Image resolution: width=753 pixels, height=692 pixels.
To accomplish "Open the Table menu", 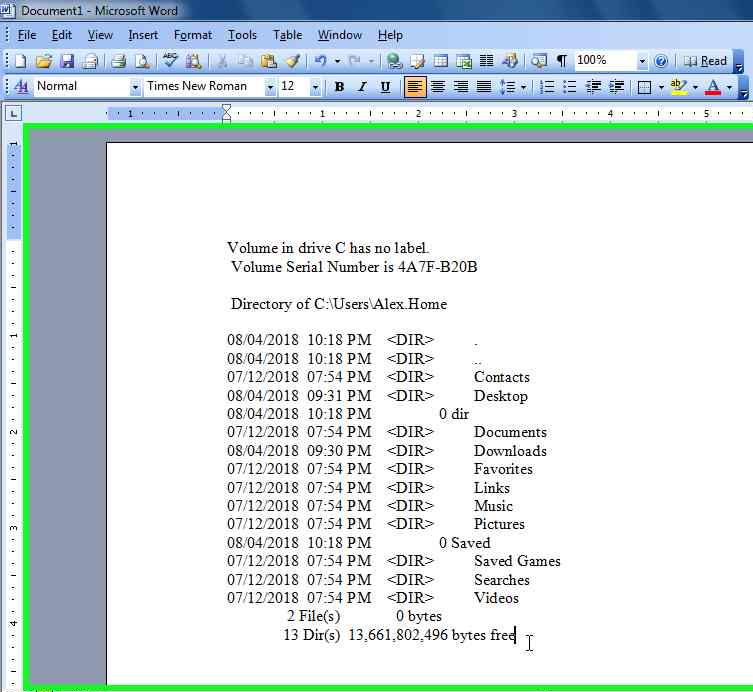I will point(287,35).
